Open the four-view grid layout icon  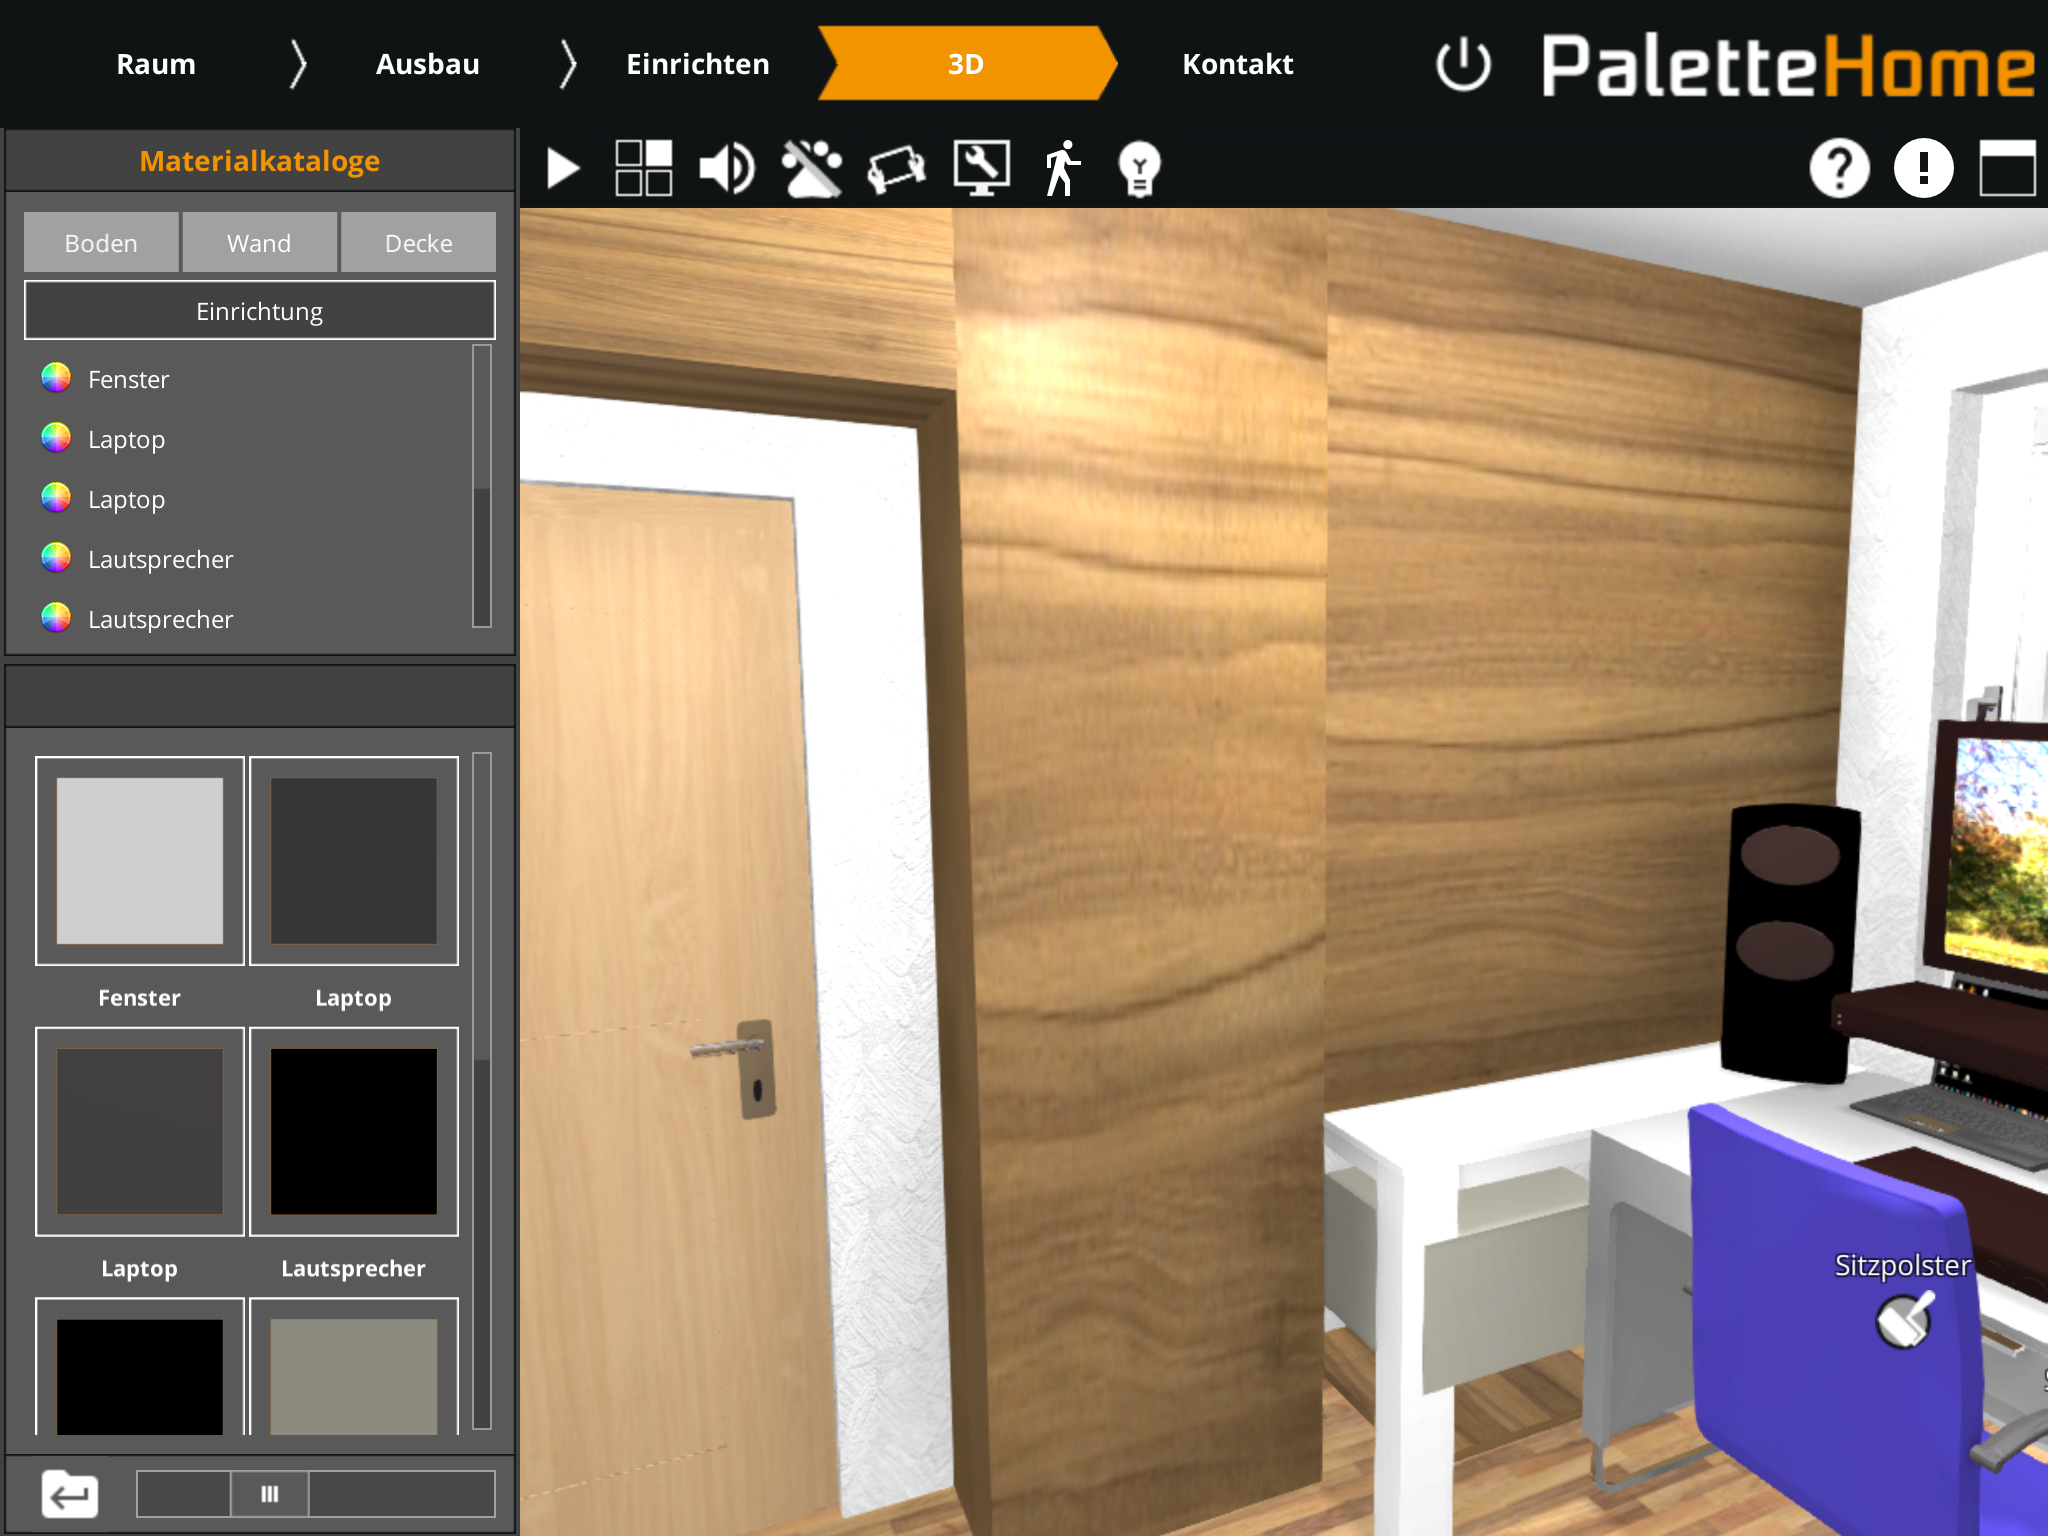643,168
